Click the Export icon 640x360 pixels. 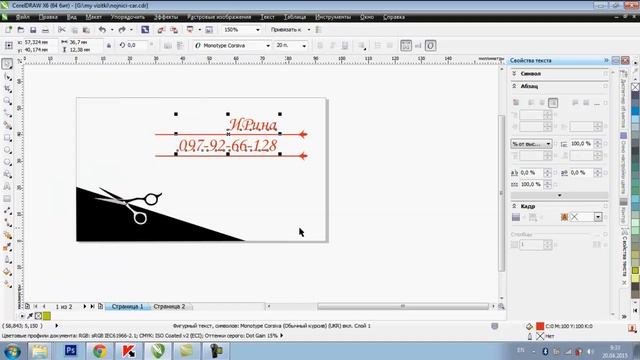(x=174, y=30)
